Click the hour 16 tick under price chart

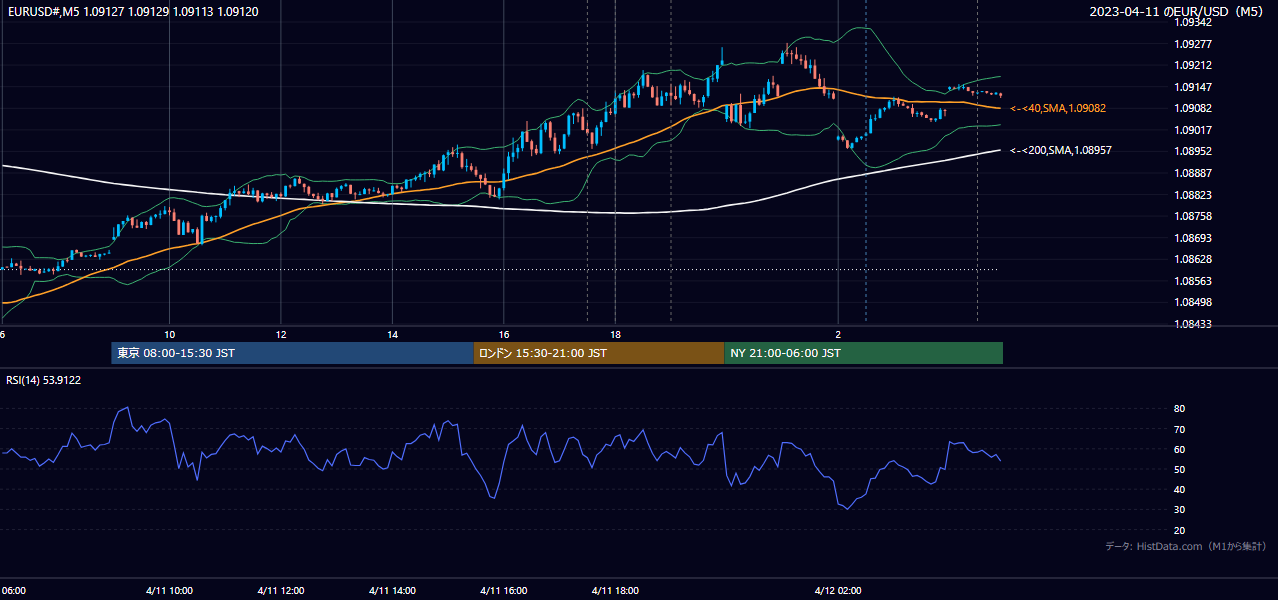(504, 334)
